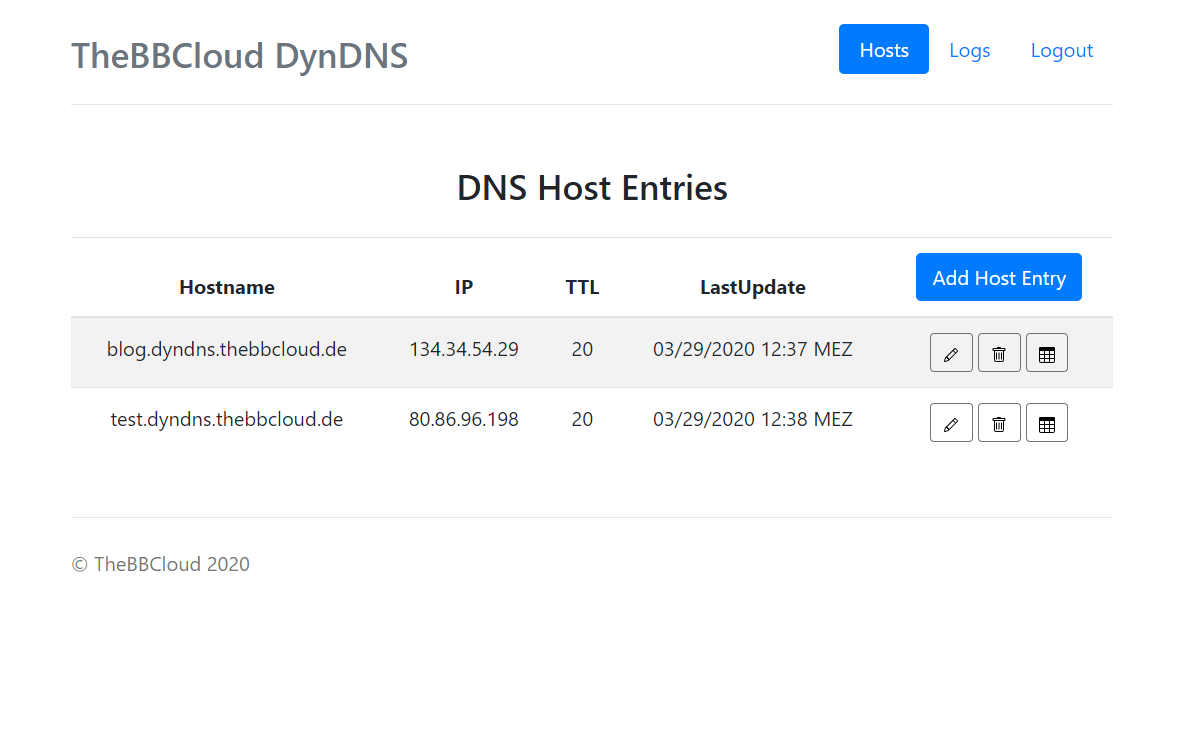Click the IP address 80.86.96.198

[464, 420]
